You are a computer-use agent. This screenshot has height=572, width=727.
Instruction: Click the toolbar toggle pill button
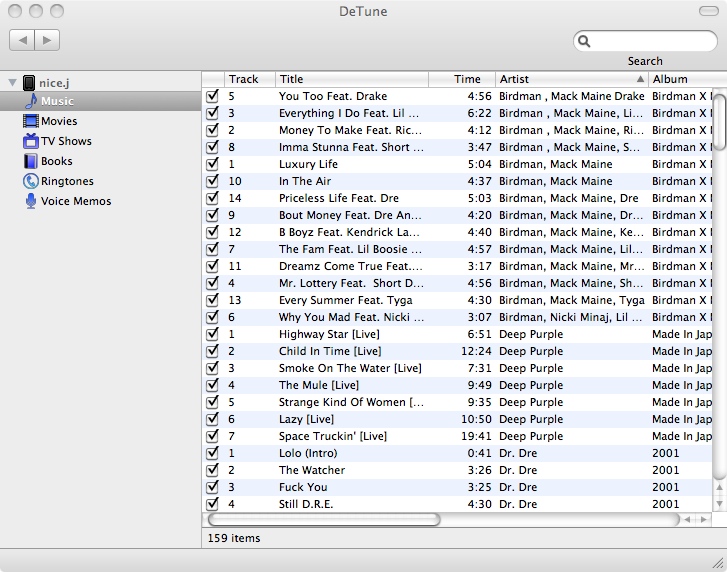tap(708, 11)
